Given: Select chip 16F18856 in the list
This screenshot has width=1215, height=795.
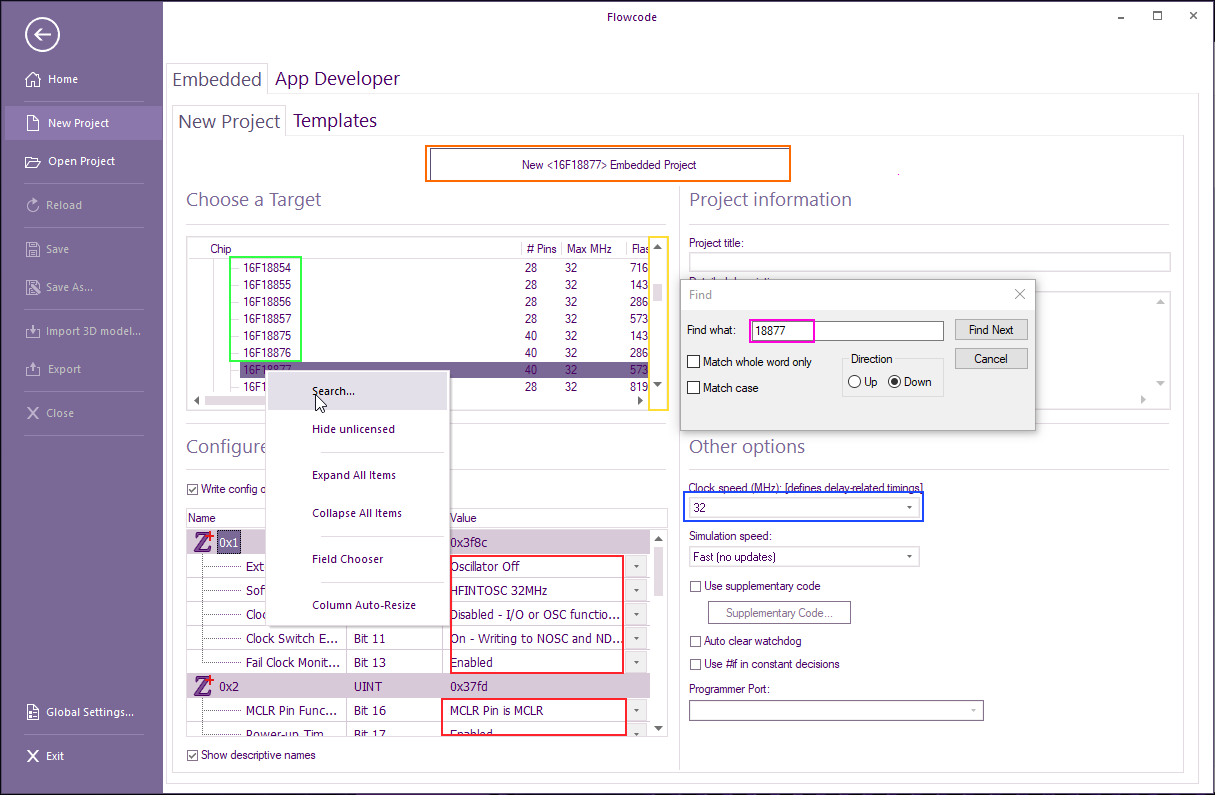Looking at the screenshot, I should pos(267,302).
